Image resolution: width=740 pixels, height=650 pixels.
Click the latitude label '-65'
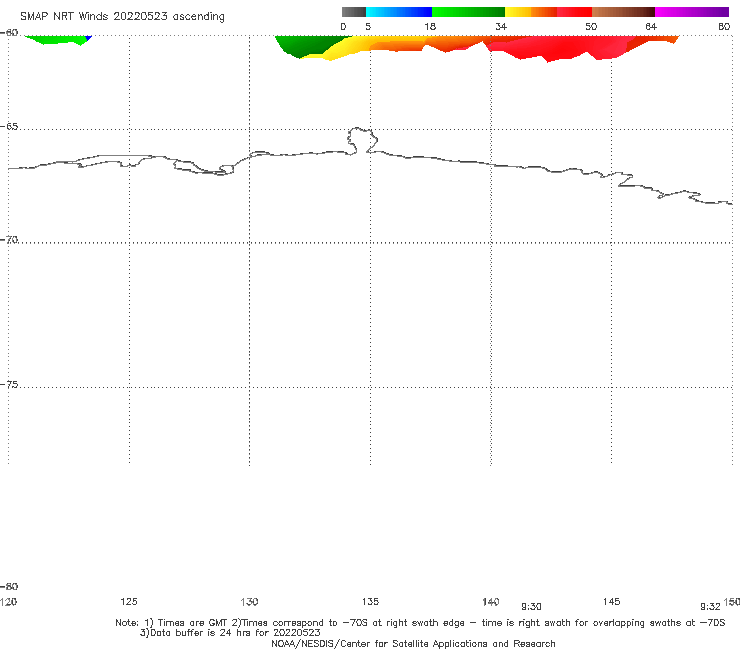[9, 127]
